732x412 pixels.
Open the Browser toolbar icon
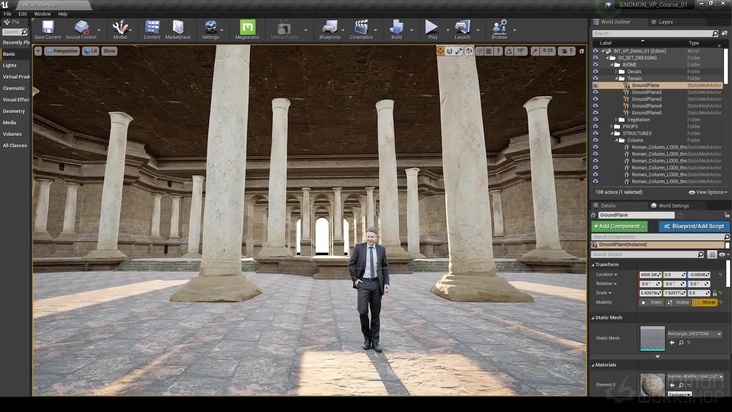(x=499, y=28)
